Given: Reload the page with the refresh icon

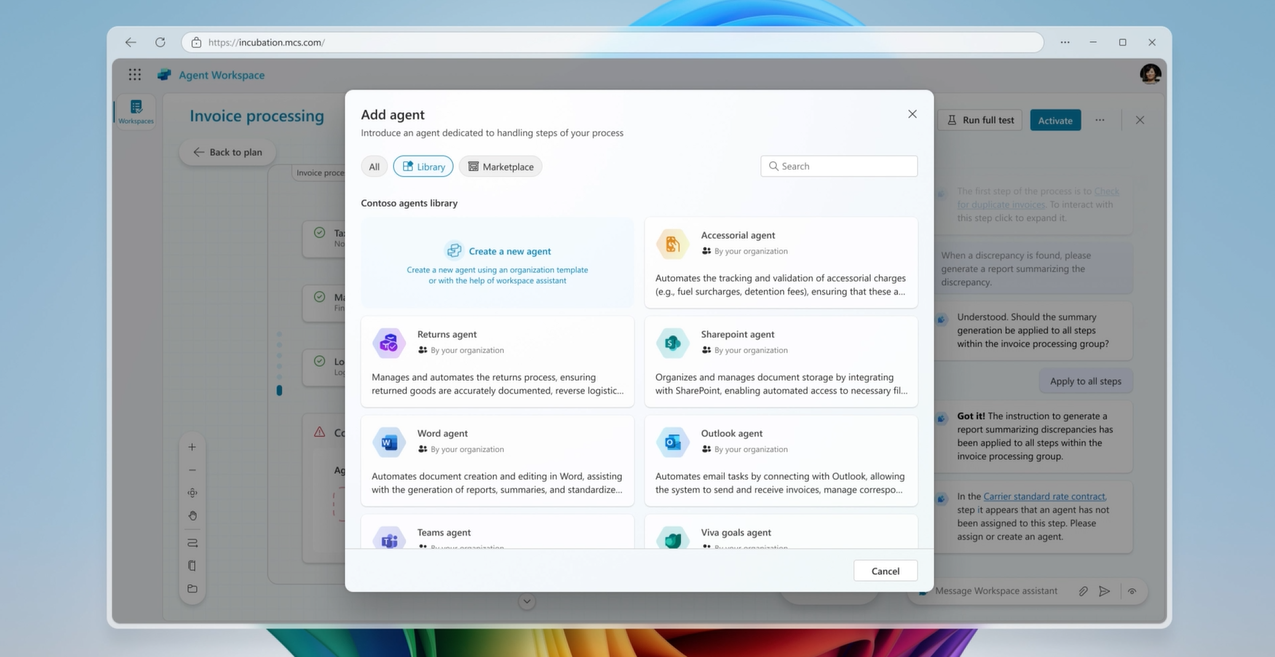Looking at the screenshot, I should (x=160, y=42).
